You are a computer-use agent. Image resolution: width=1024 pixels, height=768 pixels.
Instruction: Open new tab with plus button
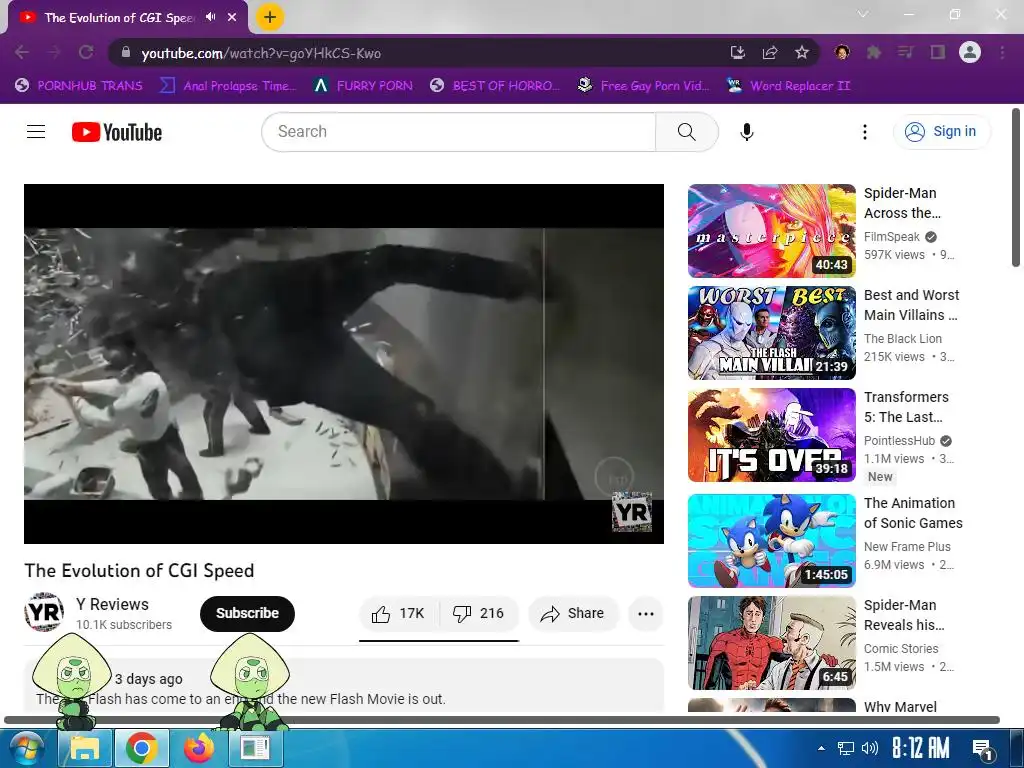pyautogui.click(x=270, y=18)
